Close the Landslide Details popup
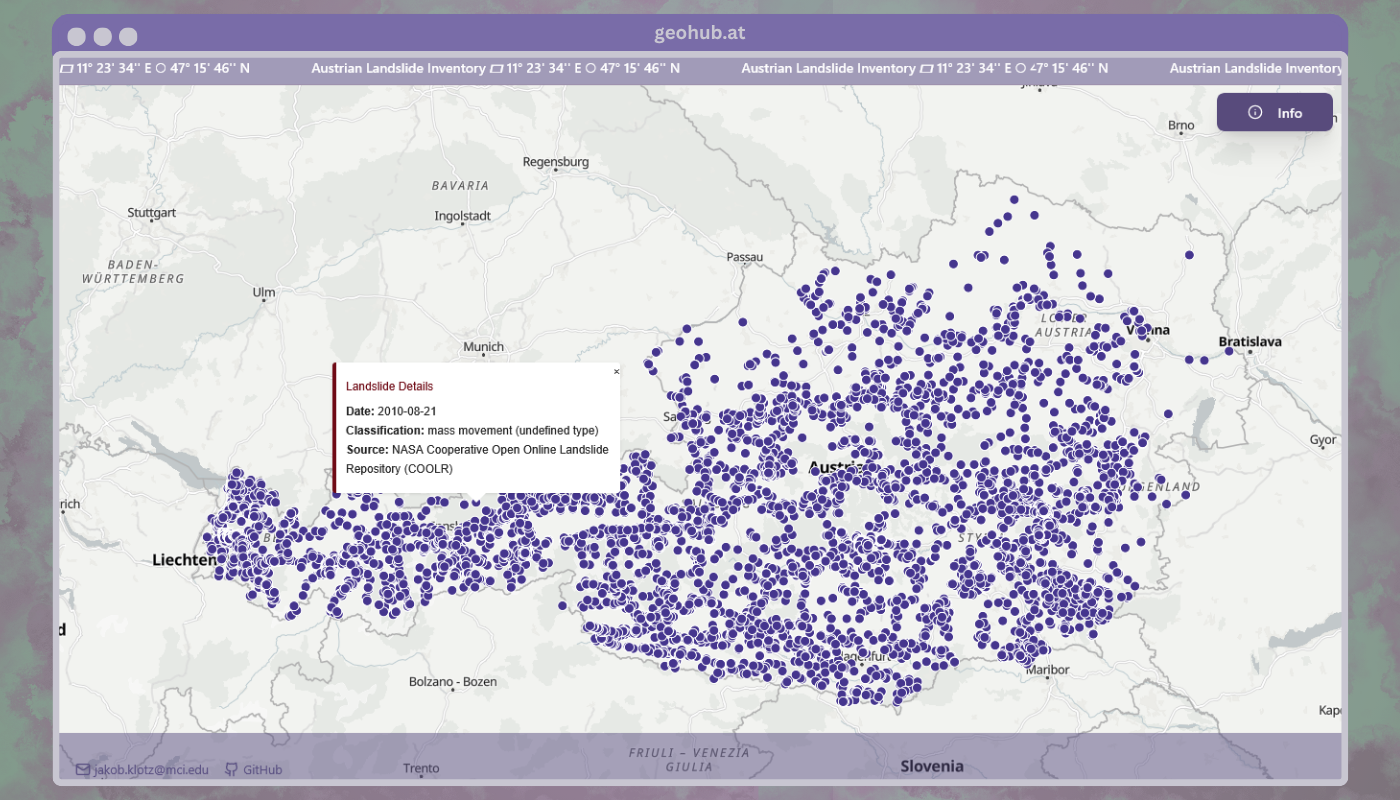Screen dimensions: 1400x800 616,371
